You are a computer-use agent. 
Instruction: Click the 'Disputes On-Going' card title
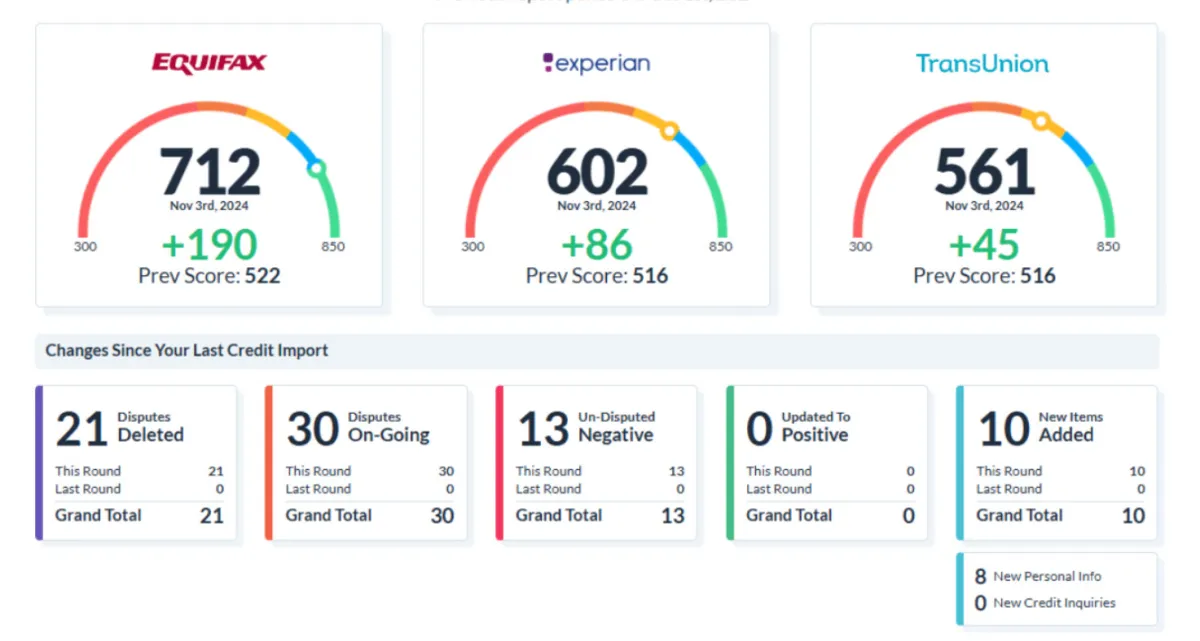click(x=388, y=427)
